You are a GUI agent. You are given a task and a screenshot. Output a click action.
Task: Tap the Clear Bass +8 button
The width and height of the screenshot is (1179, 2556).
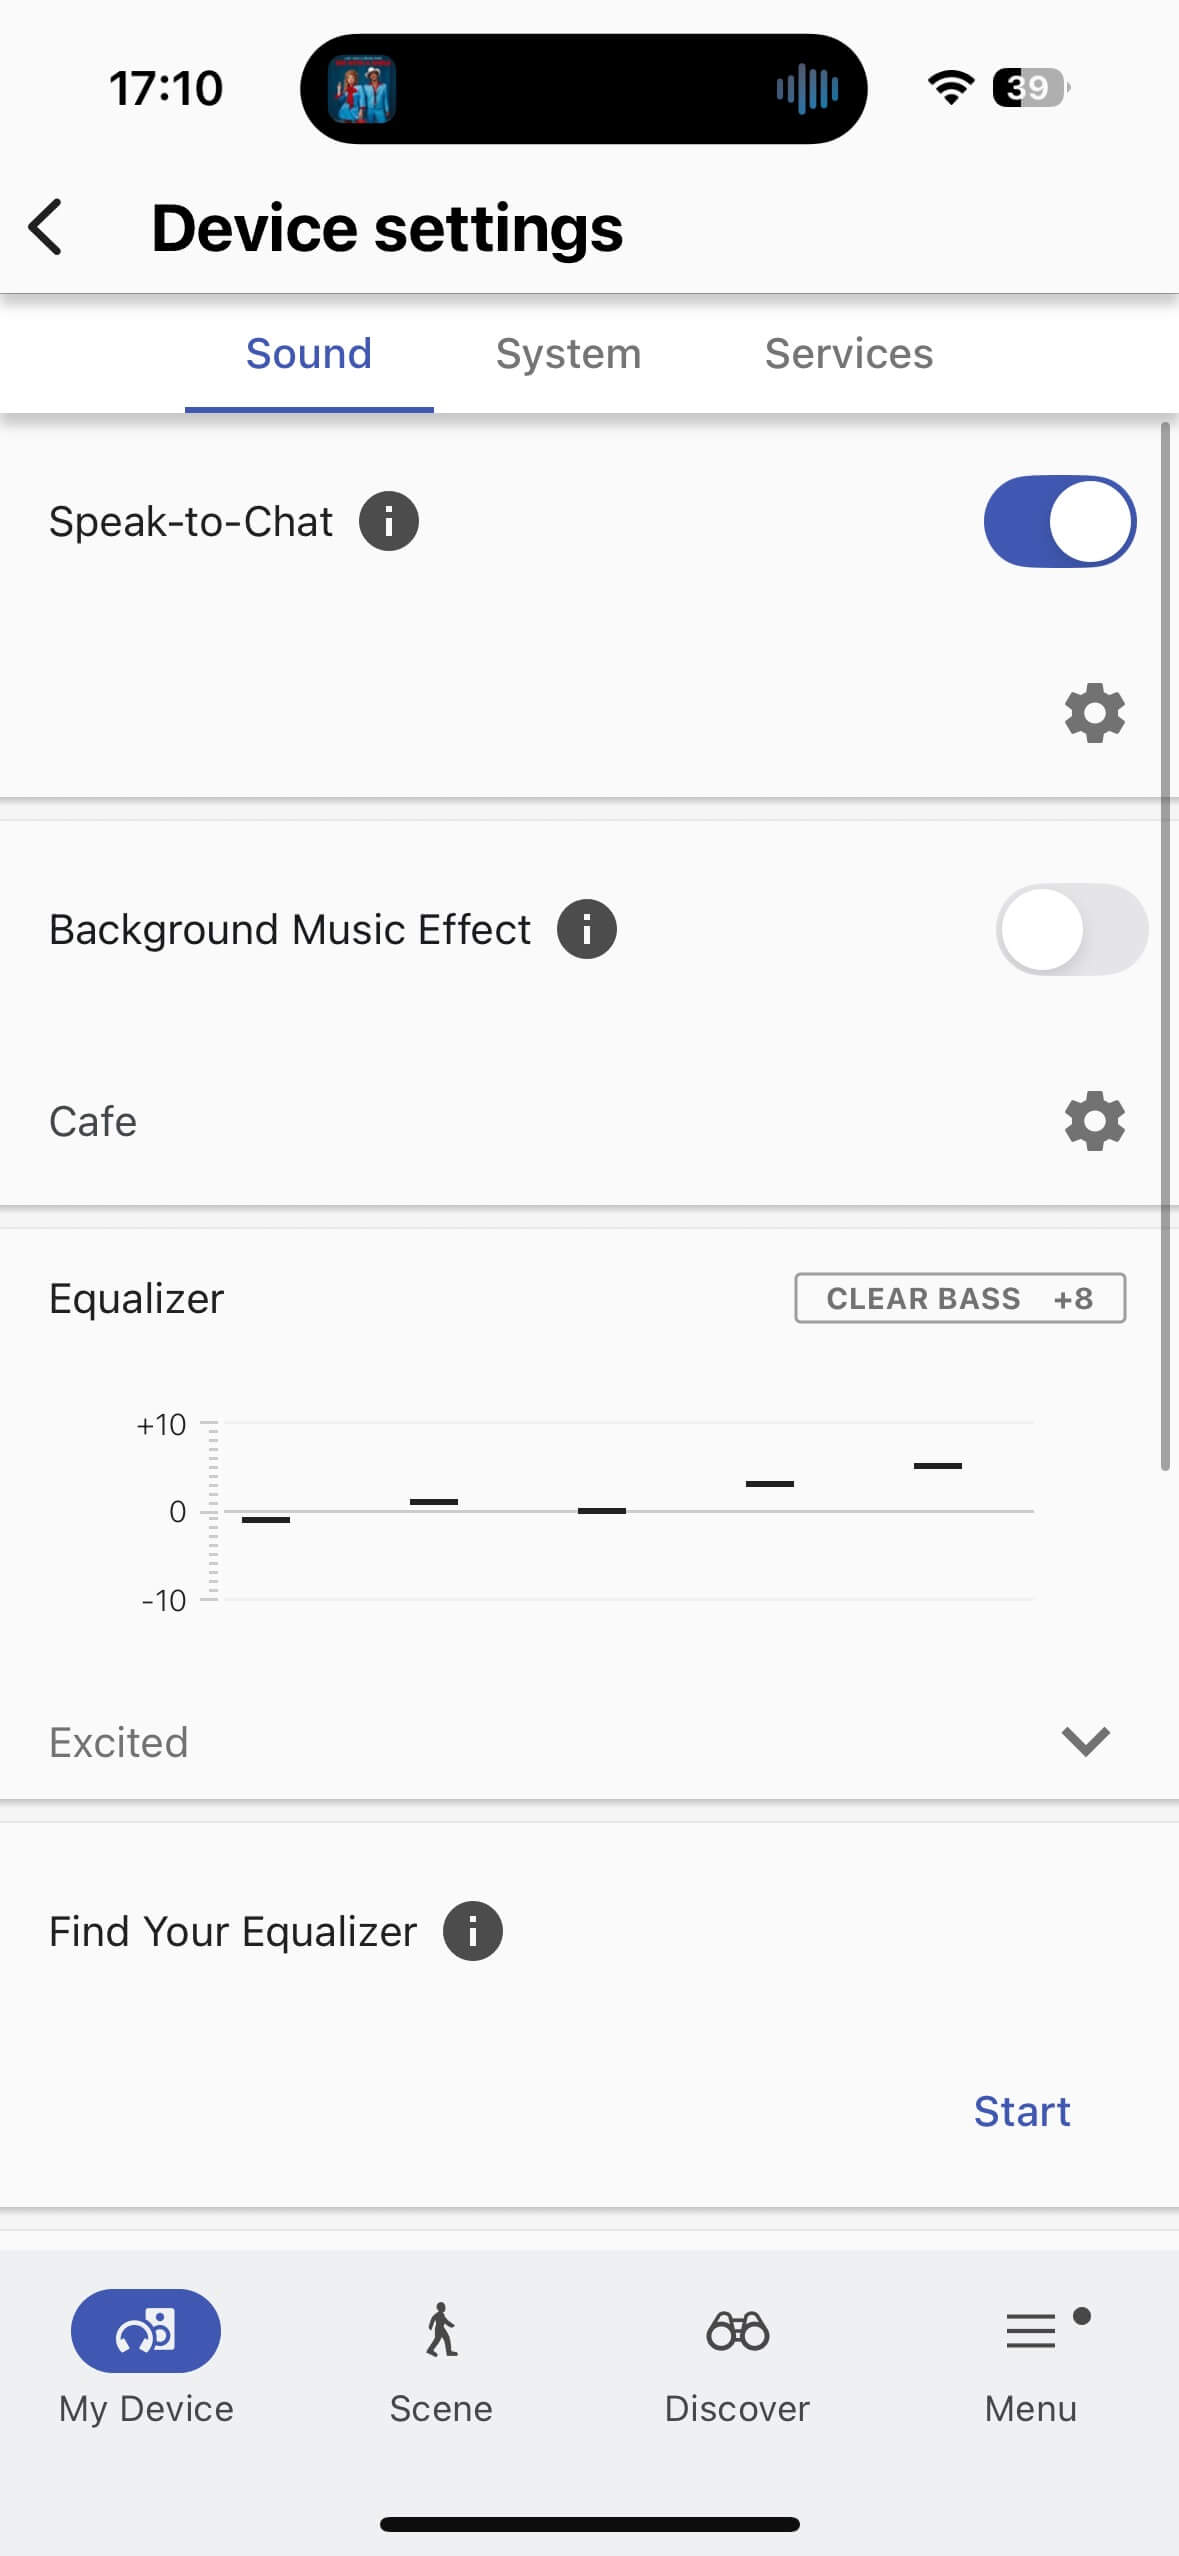click(960, 1298)
